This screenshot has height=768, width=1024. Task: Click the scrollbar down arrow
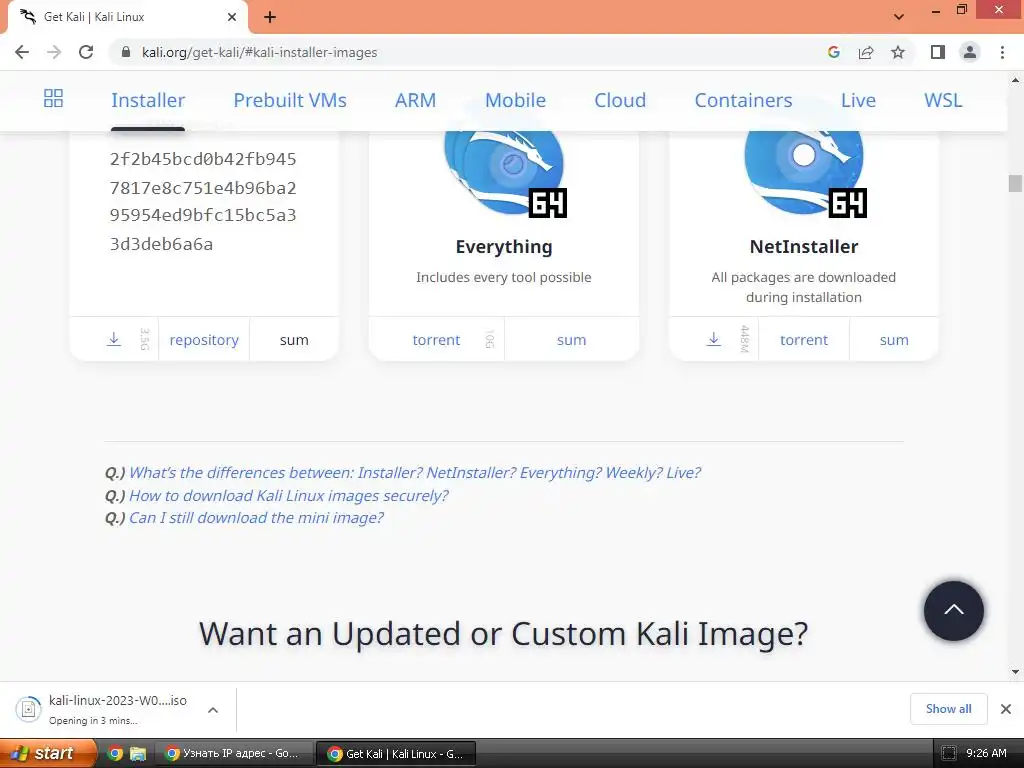click(x=1015, y=672)
